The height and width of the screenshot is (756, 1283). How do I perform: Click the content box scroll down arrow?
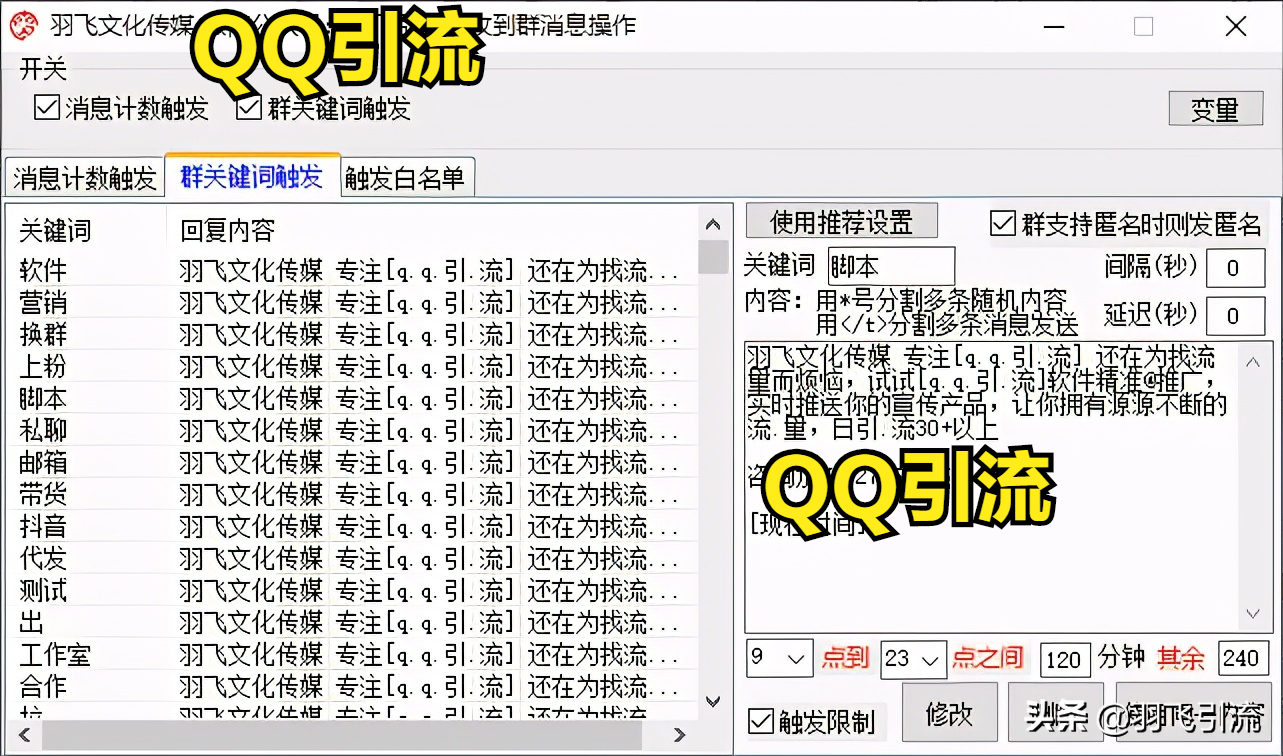[1254, 614]
